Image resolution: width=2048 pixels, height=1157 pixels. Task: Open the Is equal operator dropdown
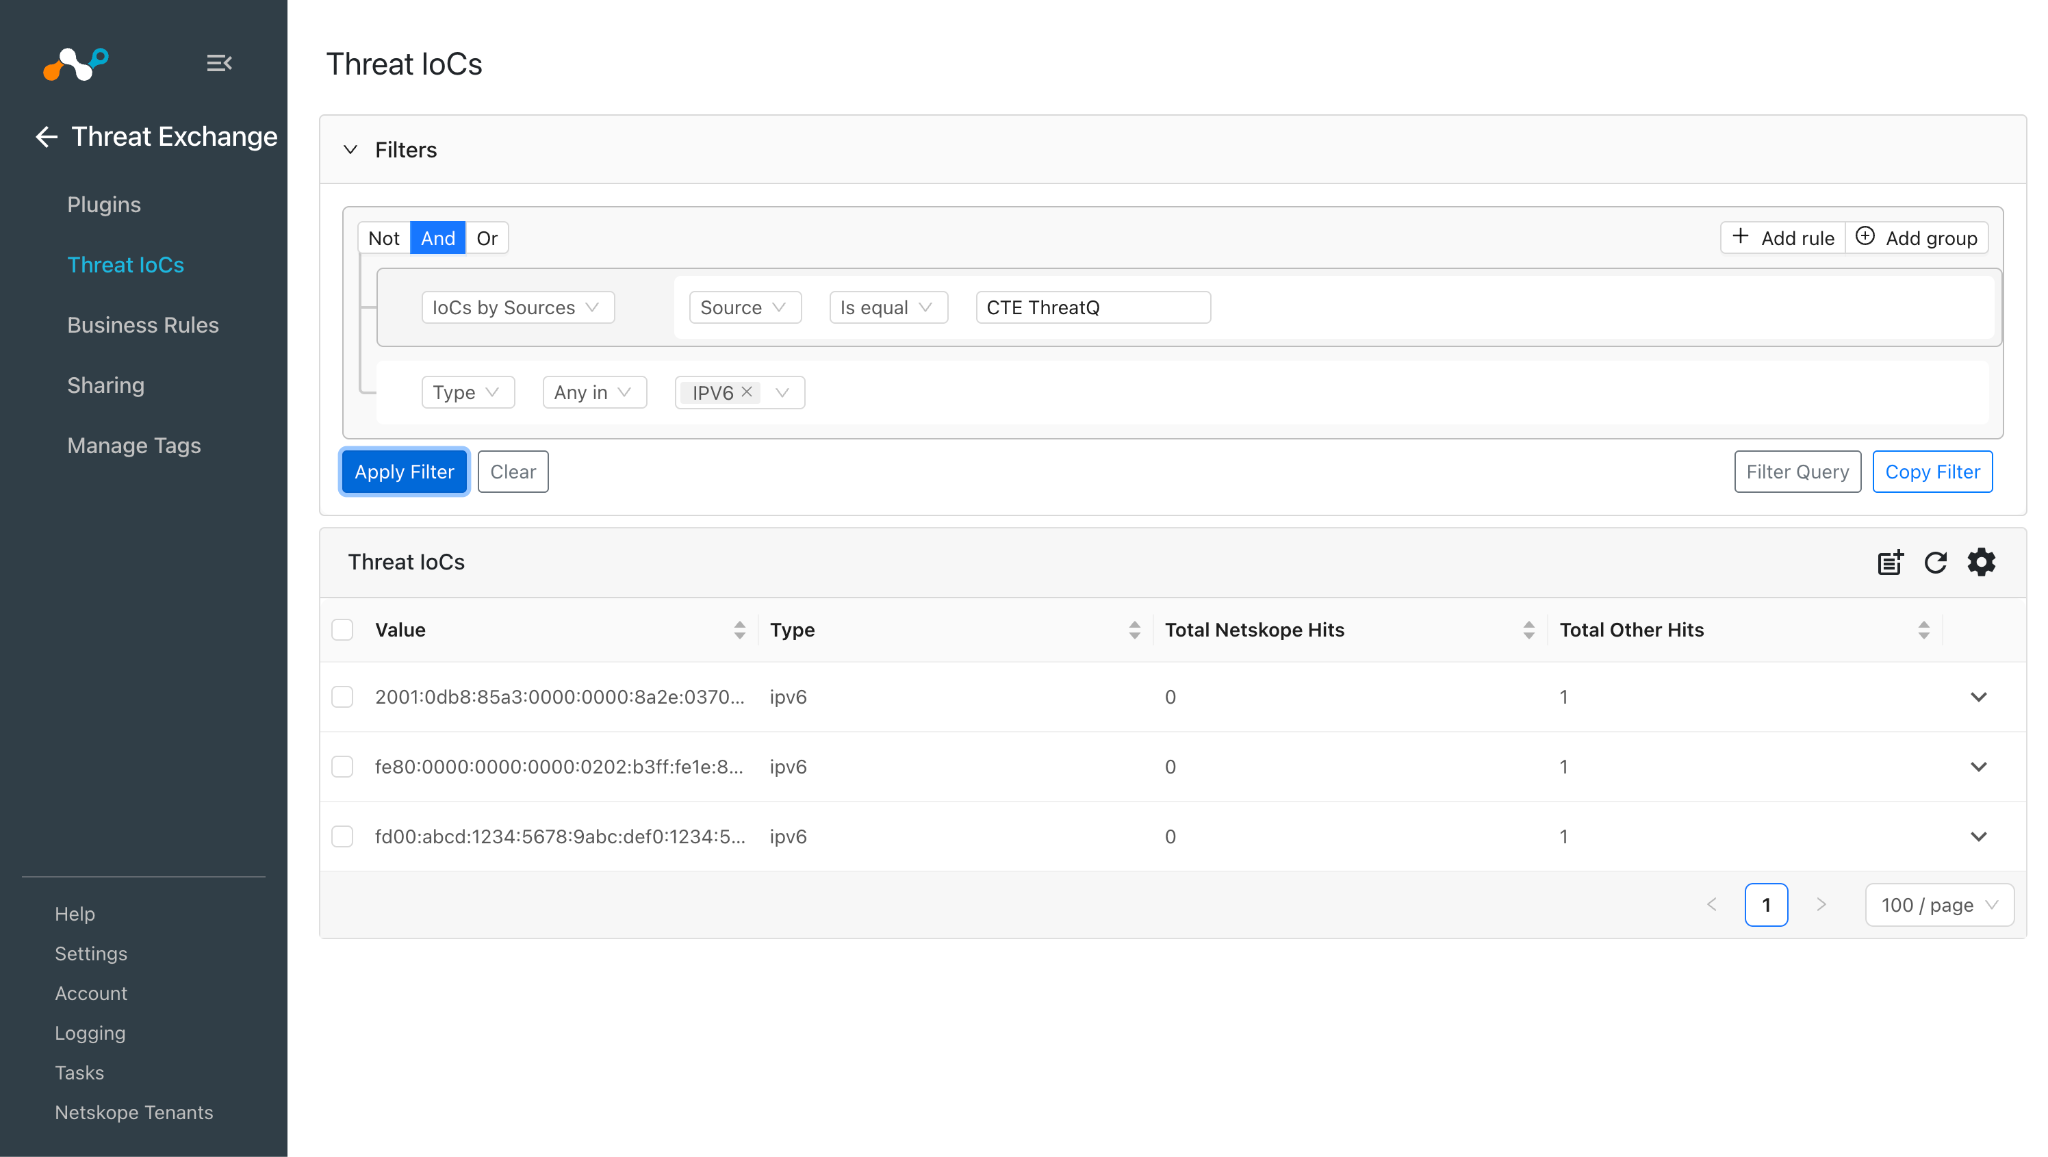tap(888, 308)
